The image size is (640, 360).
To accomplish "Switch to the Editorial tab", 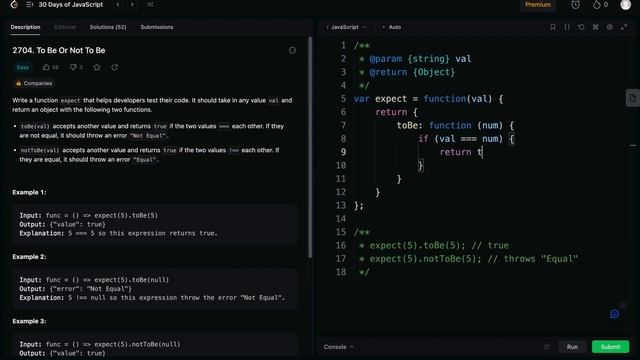I will [65, 27].
